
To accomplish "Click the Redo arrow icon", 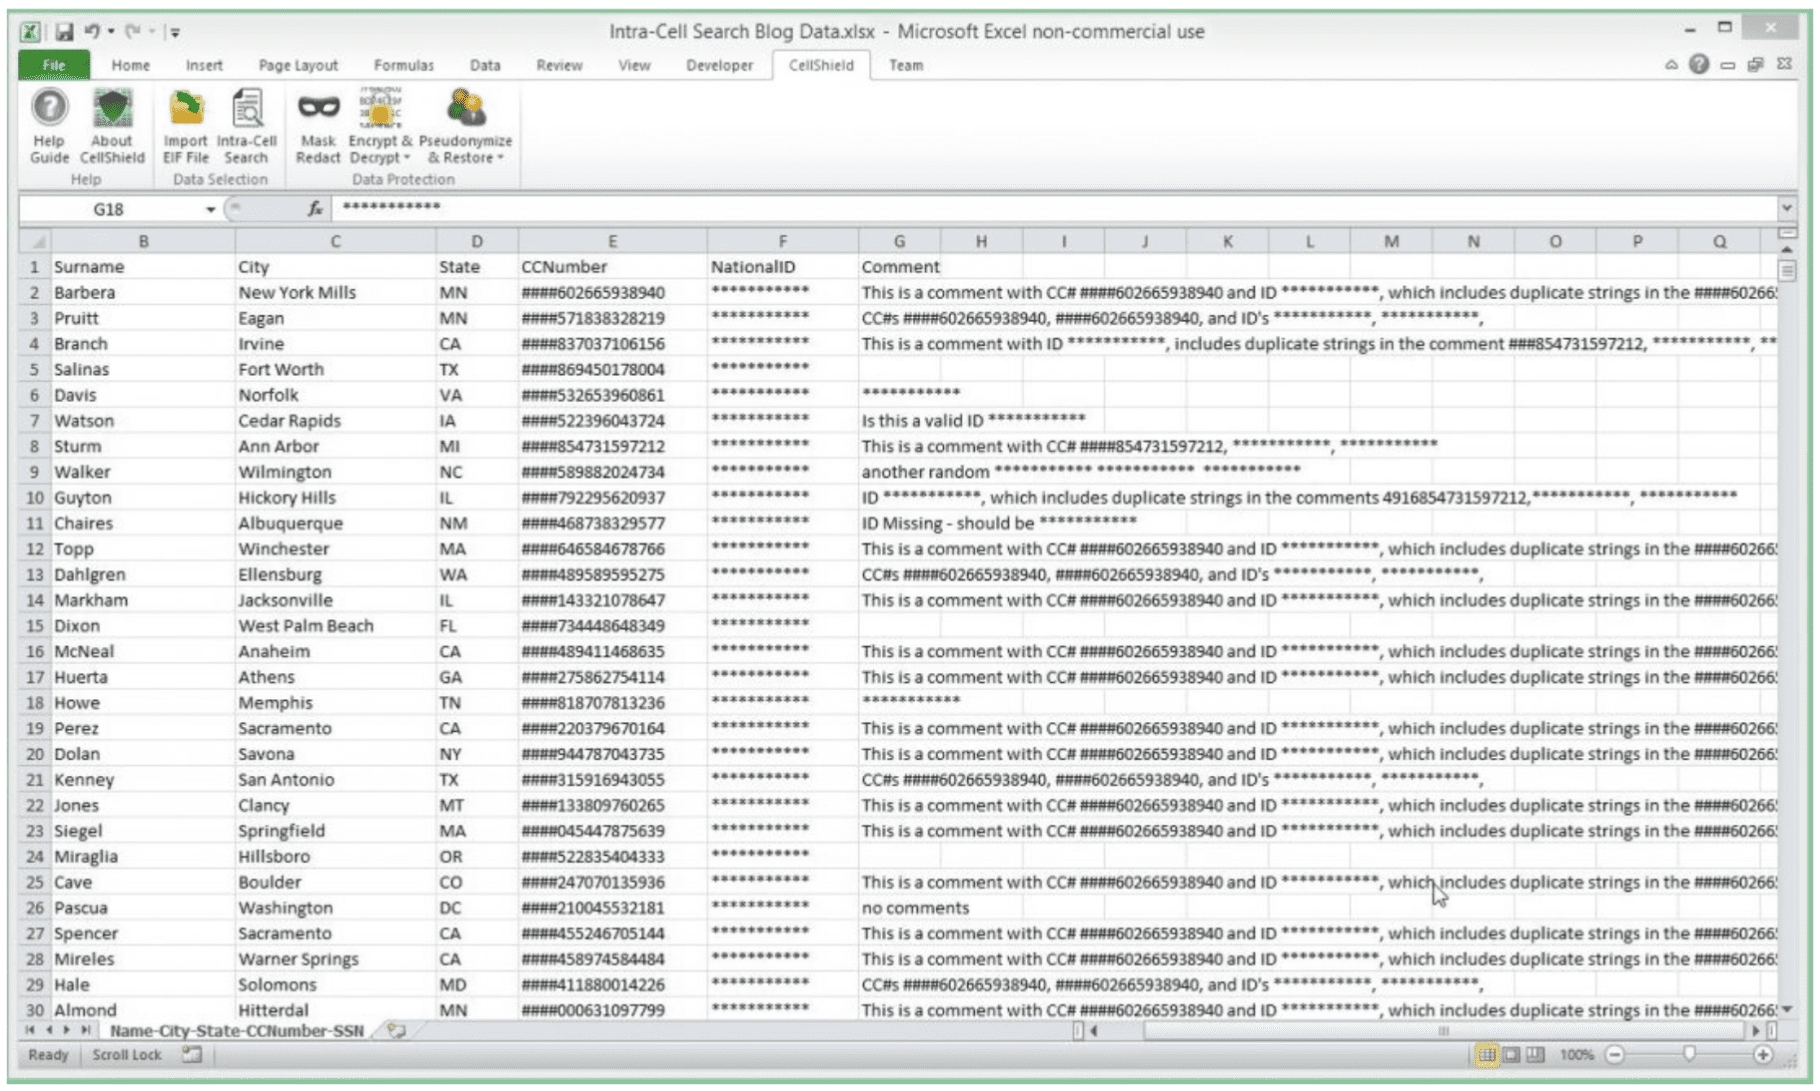I will pos(132,32).
